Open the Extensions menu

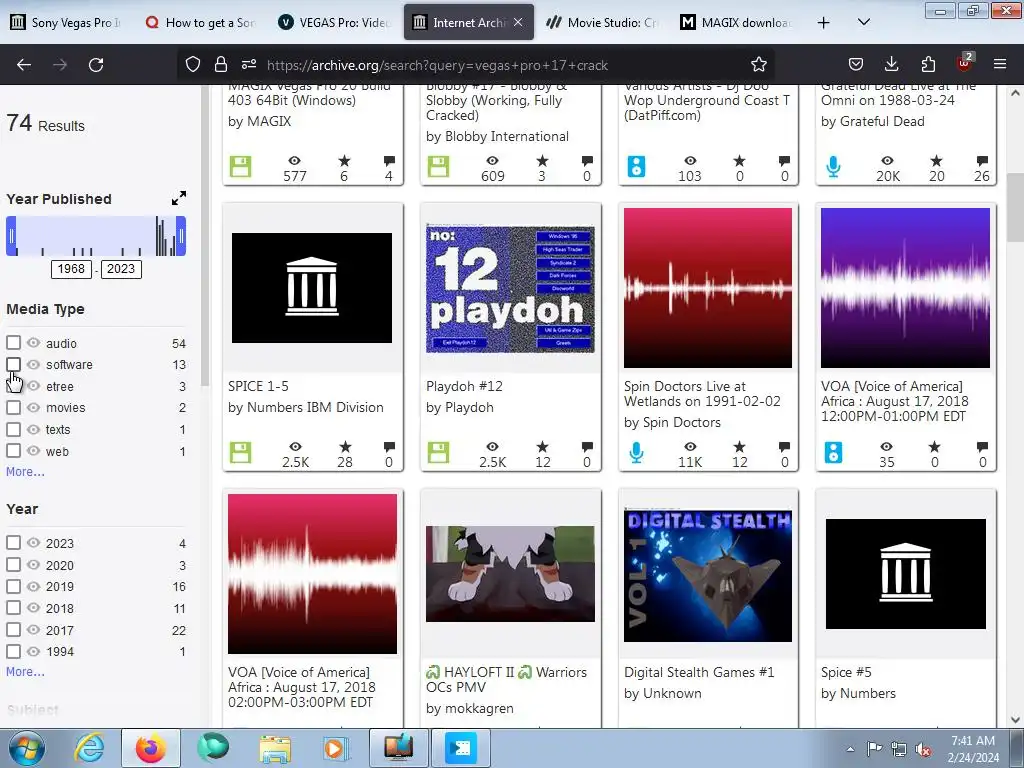[x=928, y=64]
